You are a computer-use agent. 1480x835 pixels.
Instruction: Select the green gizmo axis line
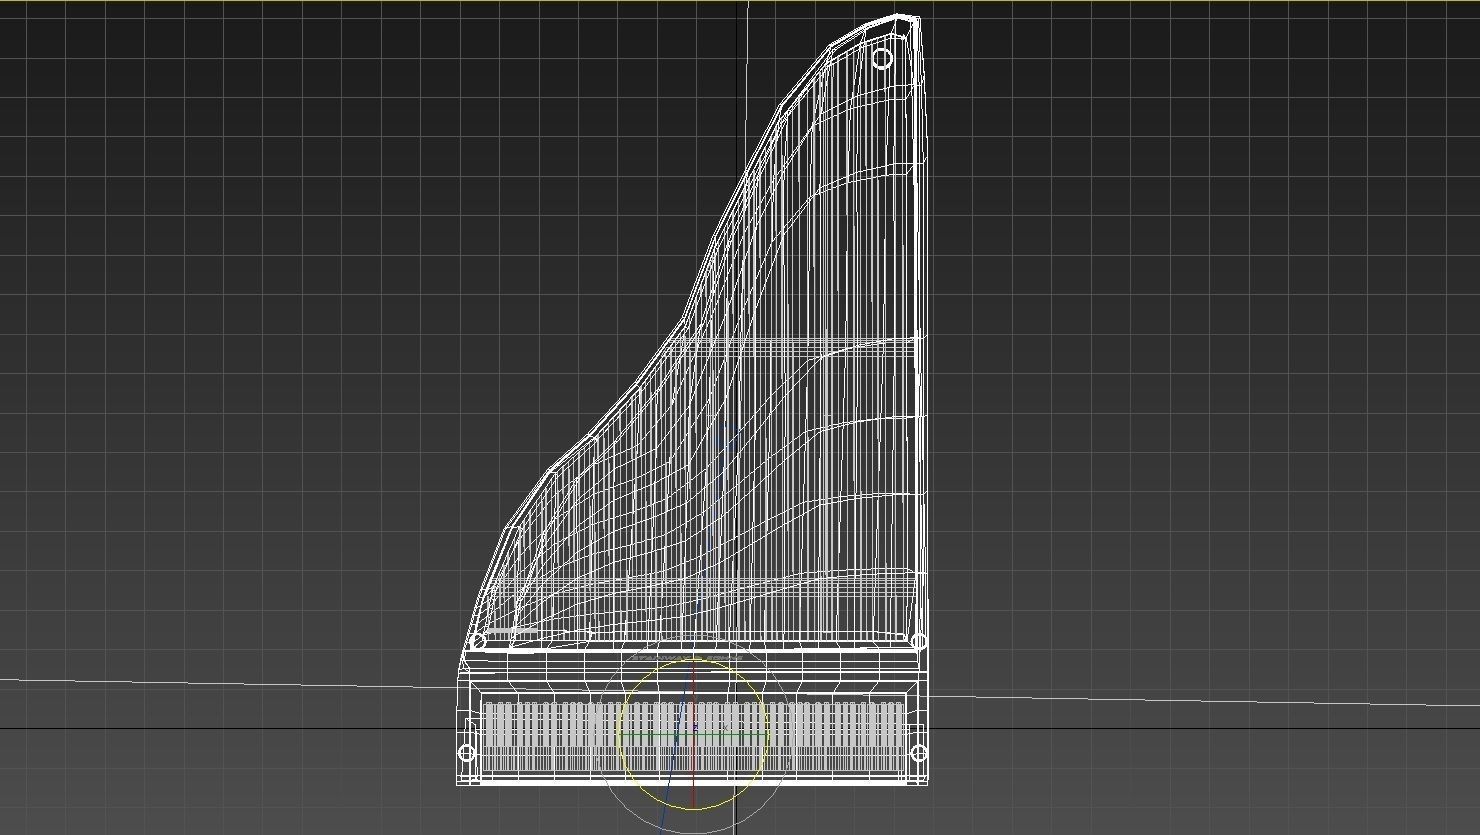coord(694,735)
